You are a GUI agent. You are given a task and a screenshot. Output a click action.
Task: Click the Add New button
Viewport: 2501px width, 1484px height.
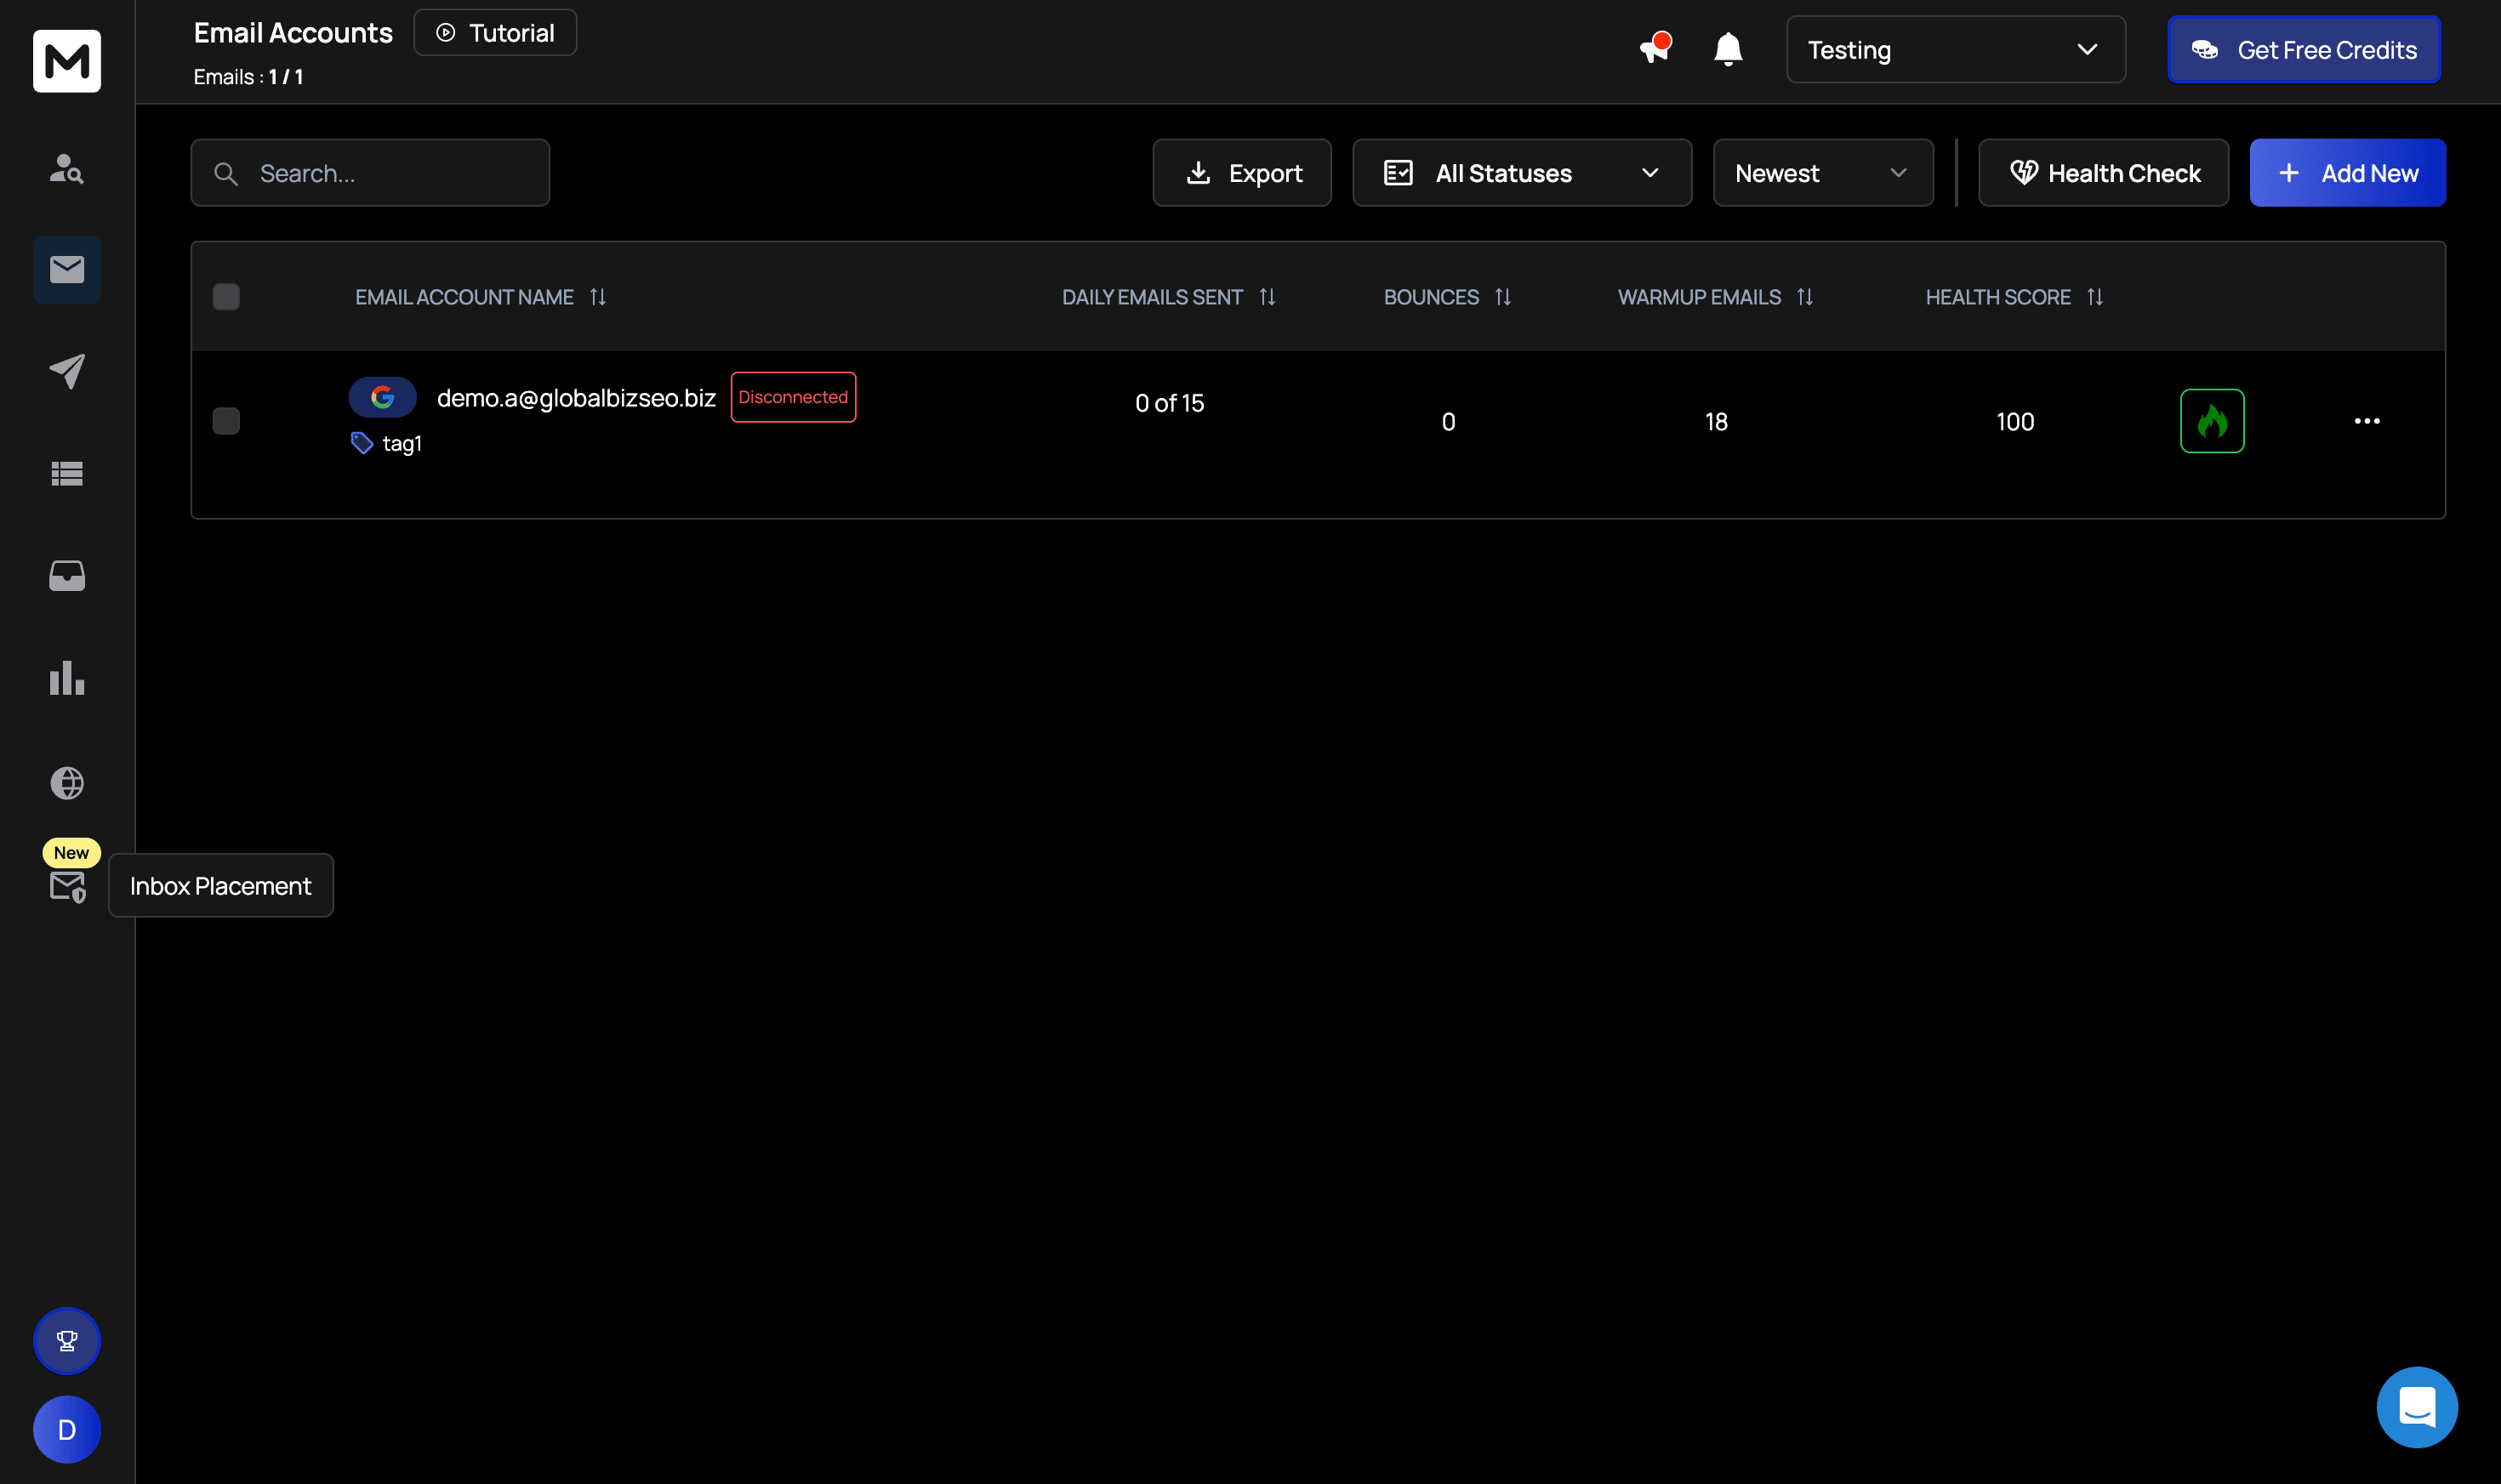[2346, 173]
